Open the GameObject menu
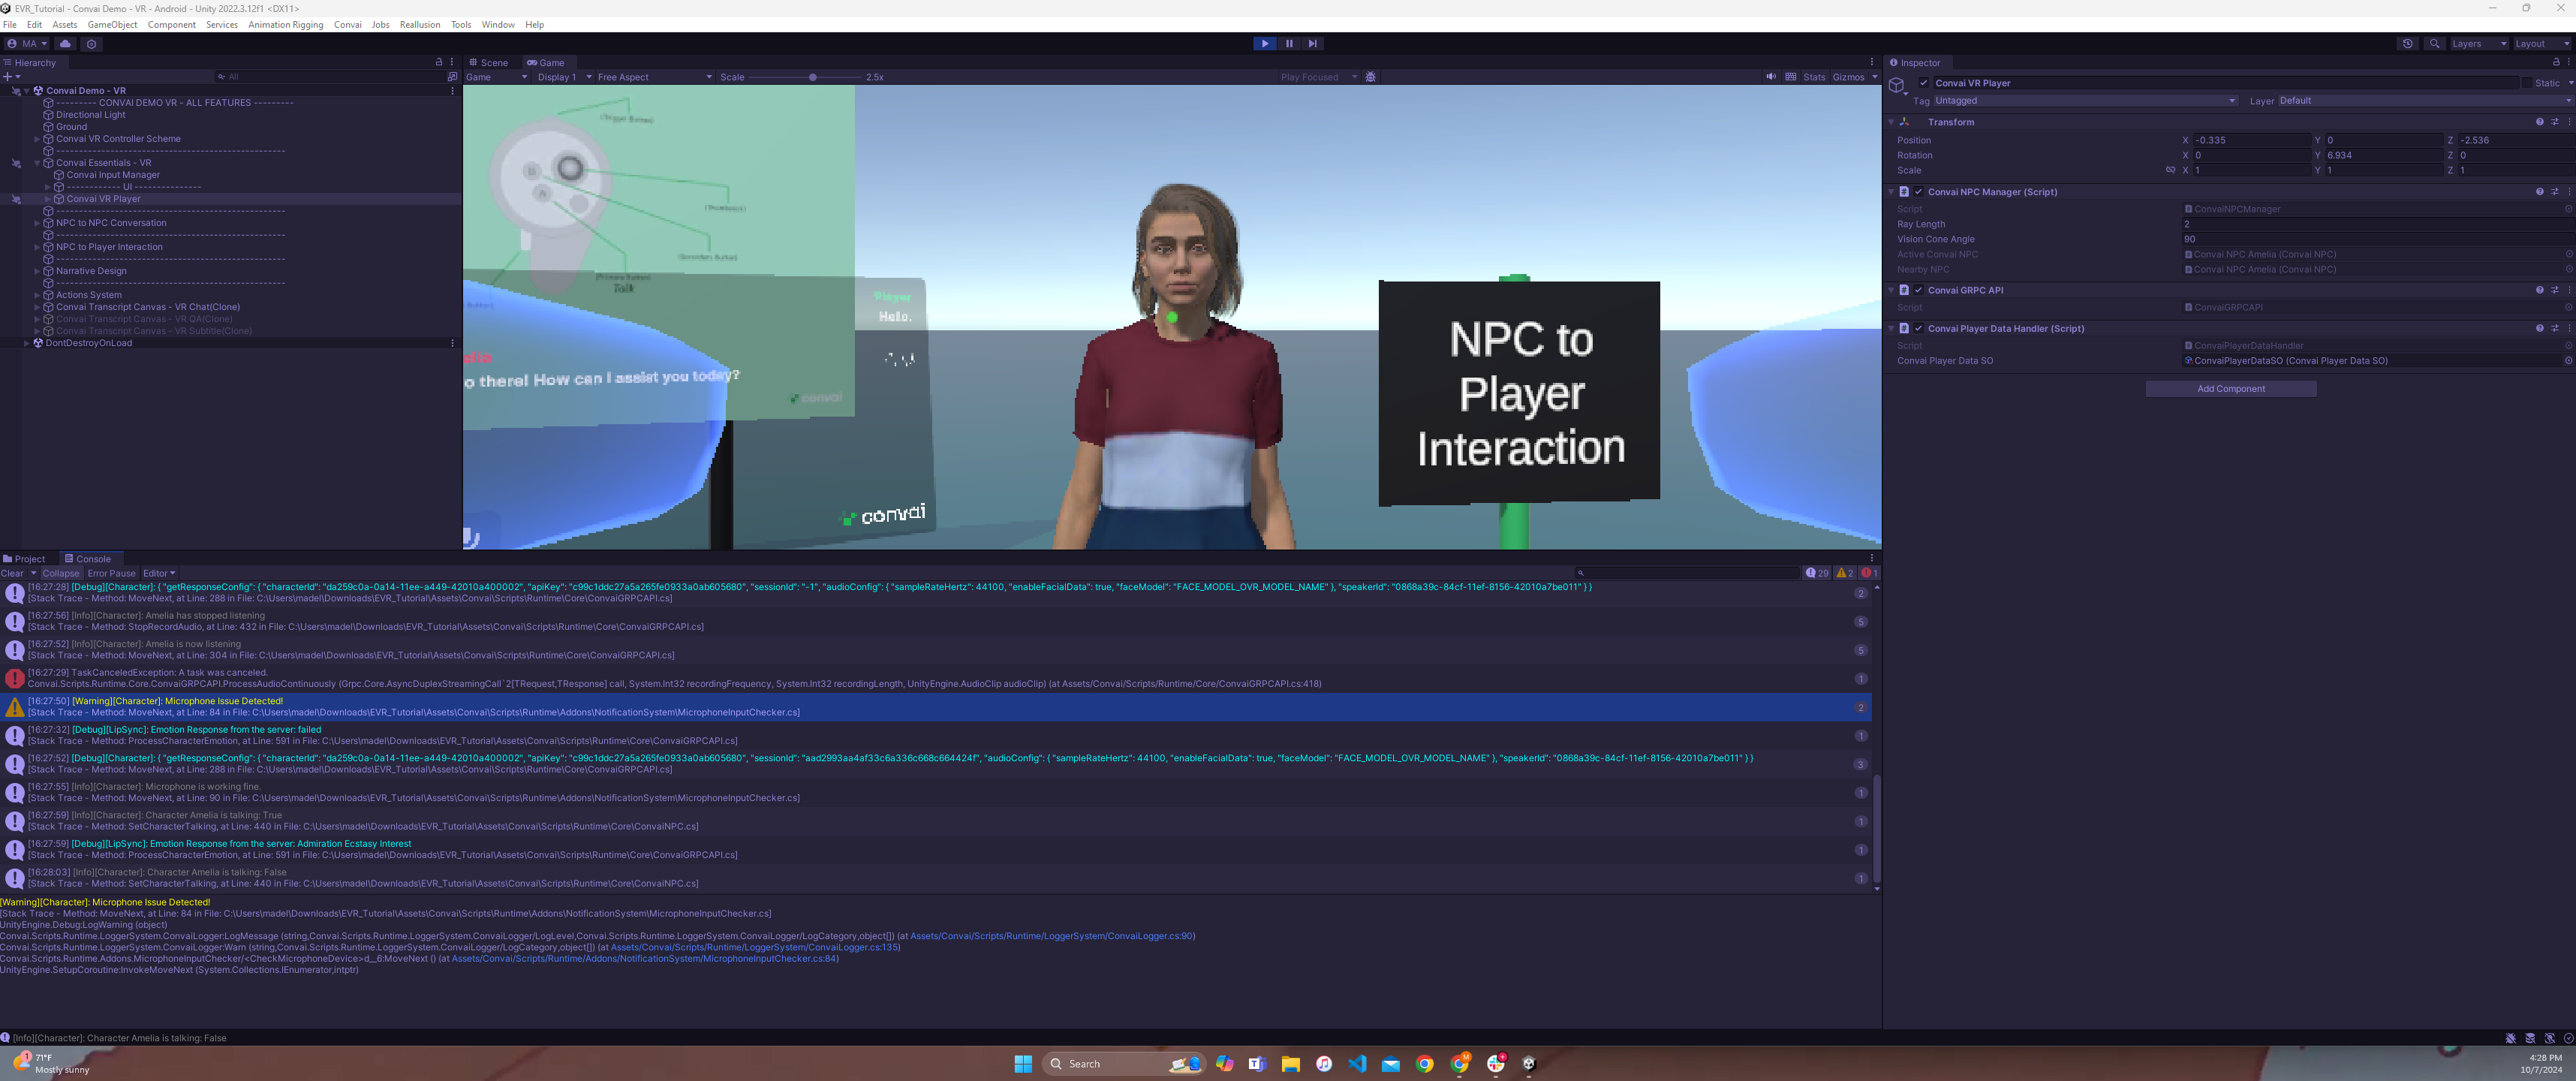 (112, 24)
